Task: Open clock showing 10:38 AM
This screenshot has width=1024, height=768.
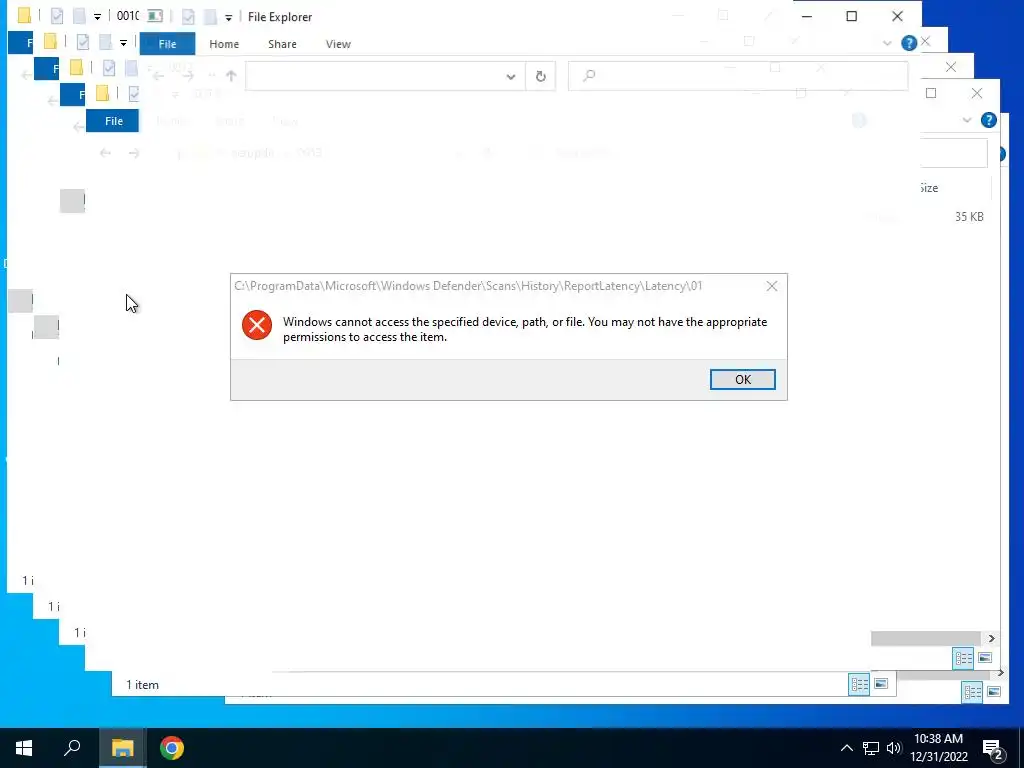Action: (938, 748)
